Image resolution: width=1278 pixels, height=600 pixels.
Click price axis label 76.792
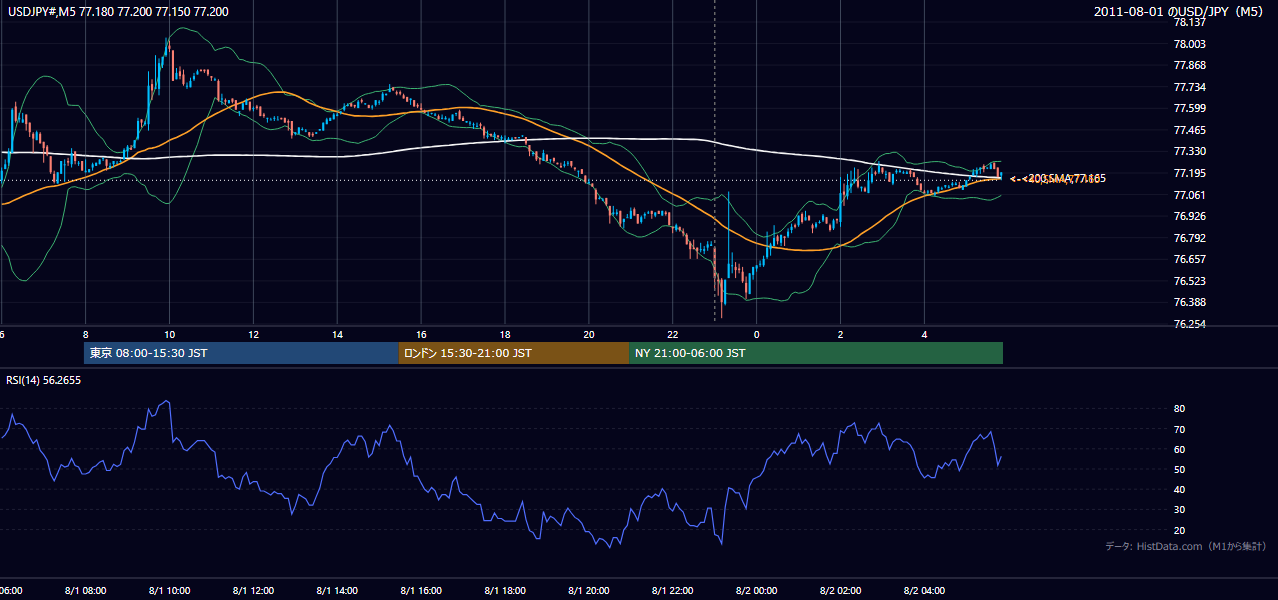coord(1190,238)
